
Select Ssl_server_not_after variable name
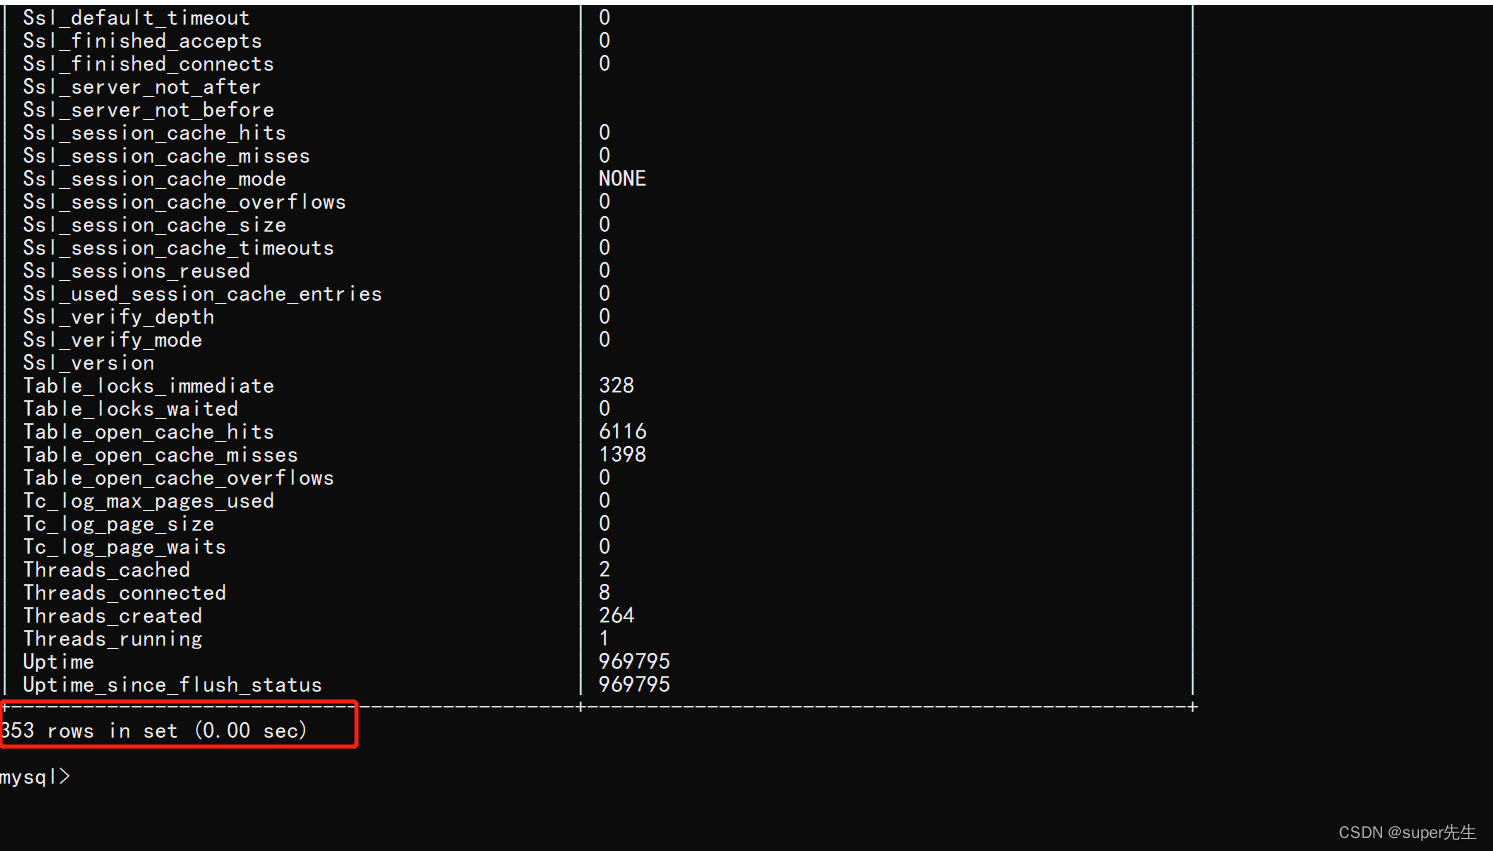(x=142, y=87)
